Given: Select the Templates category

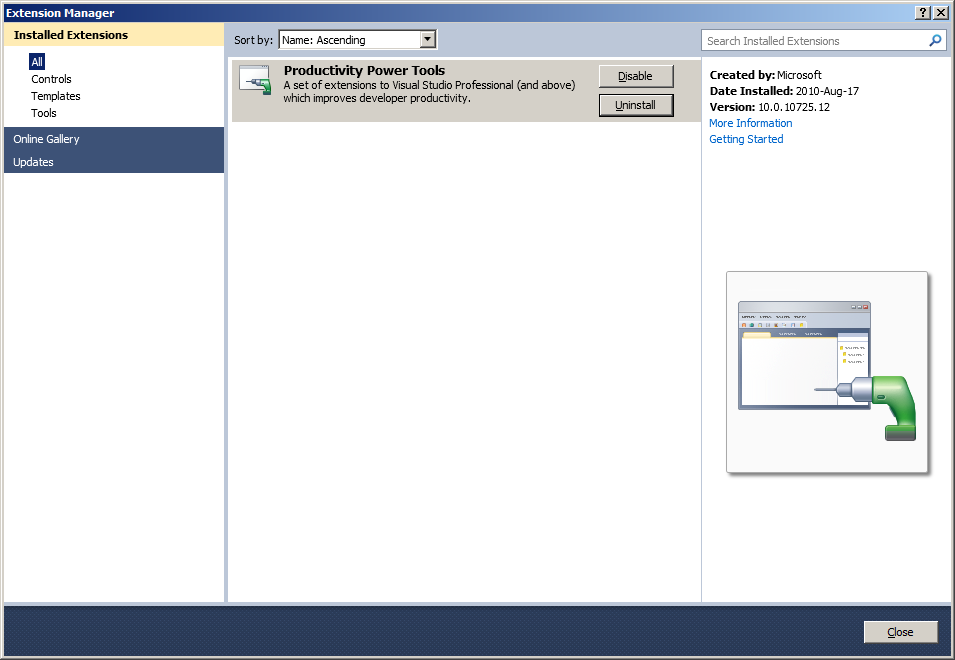Looking at the screenshot, I should (x=55, y=96).
